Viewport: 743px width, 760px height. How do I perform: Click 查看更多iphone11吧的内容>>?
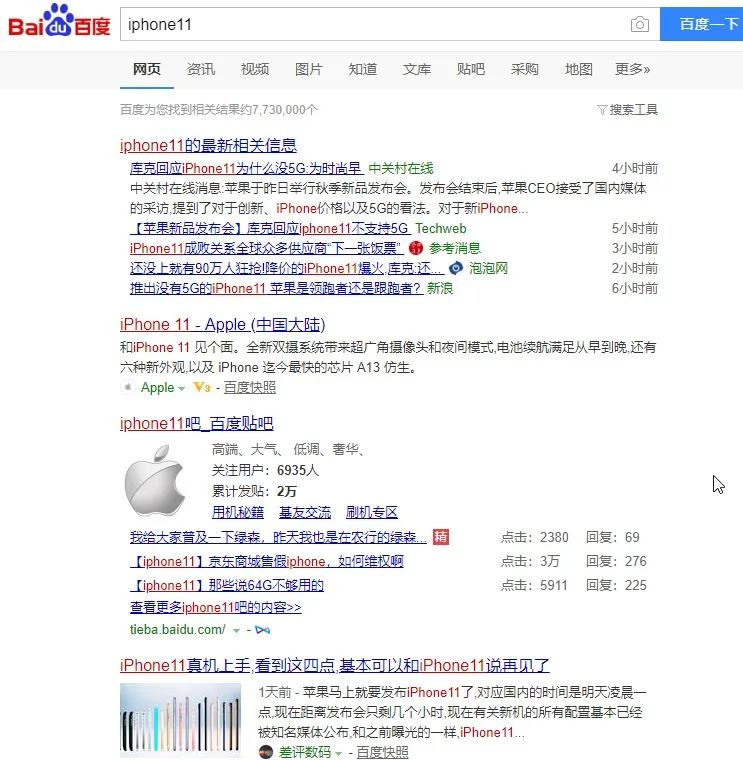point(216,607)
